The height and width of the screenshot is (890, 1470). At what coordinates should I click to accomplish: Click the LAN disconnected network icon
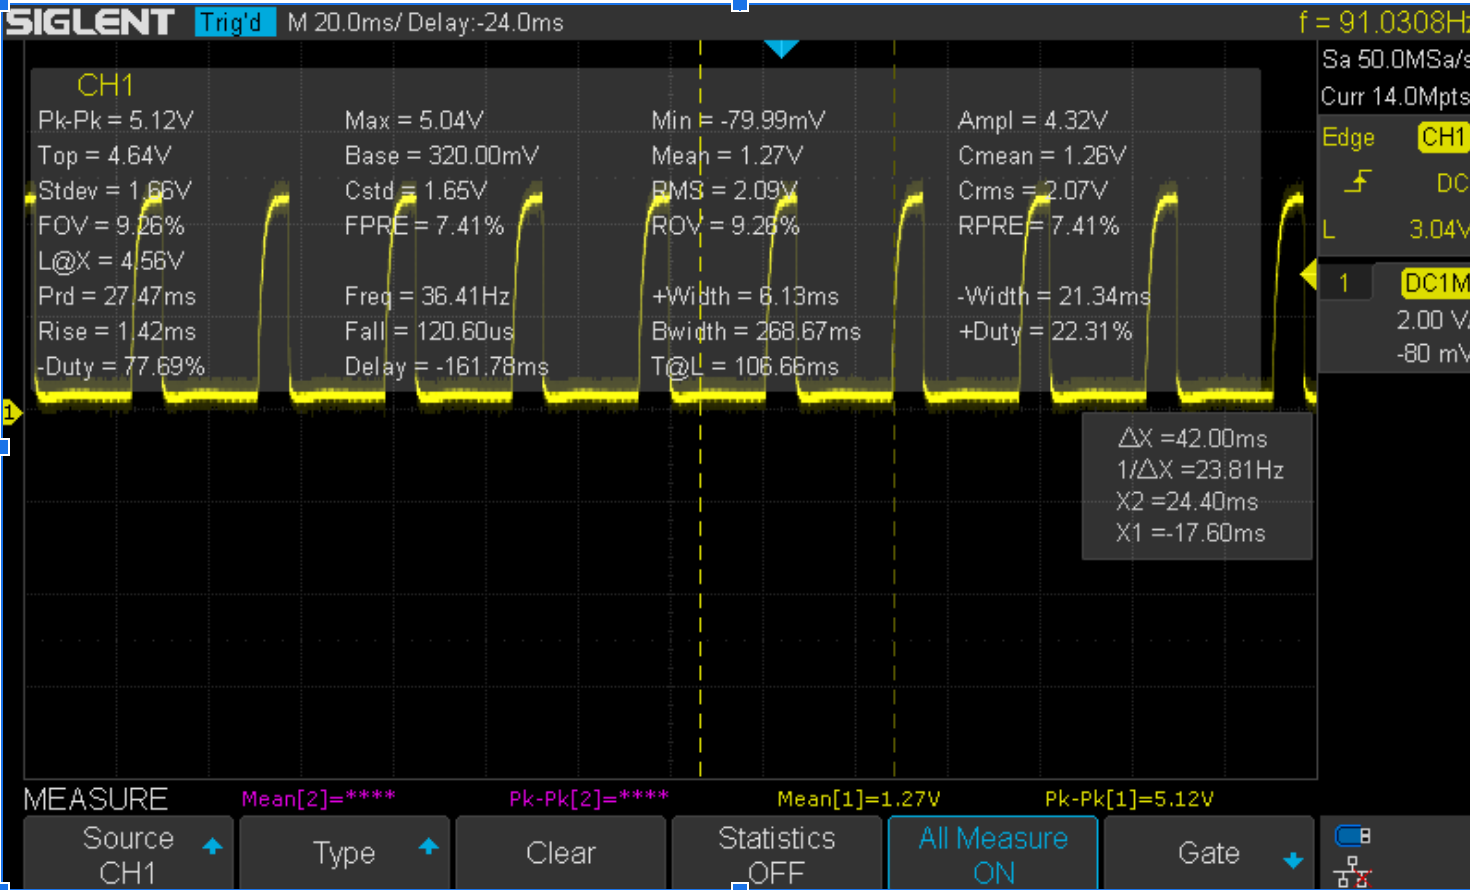(1352, 873)
